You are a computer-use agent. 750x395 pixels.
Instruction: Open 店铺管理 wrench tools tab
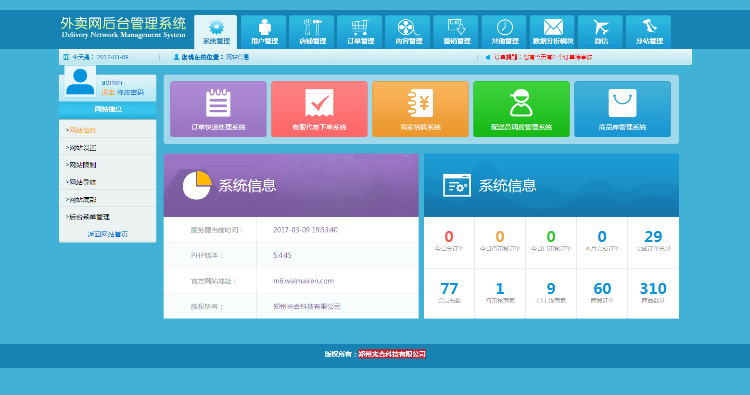coord(312,32)
